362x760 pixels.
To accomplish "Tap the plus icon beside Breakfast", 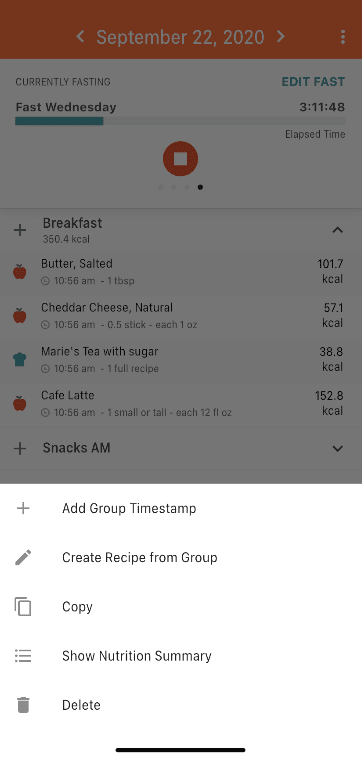I will 20,230.
